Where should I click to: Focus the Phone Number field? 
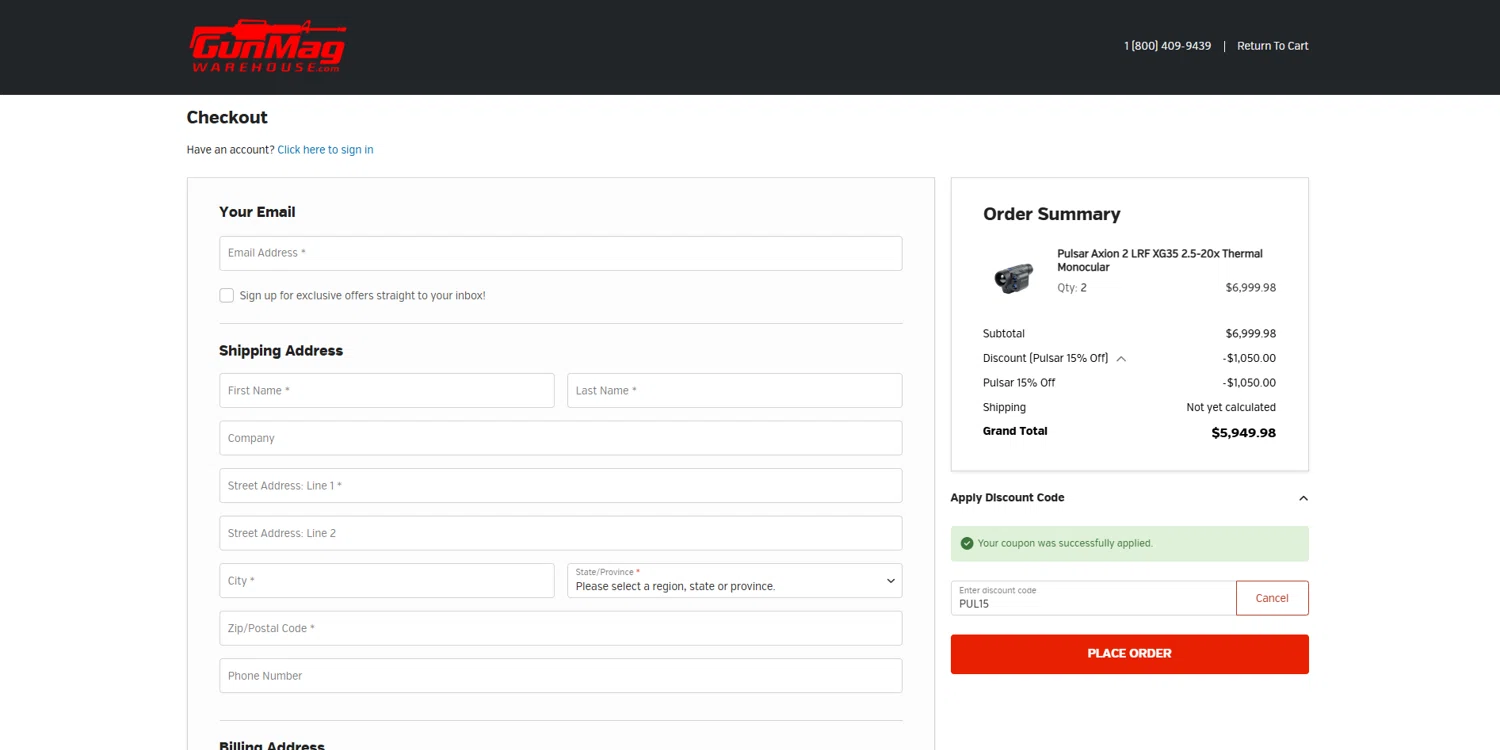point(560,676)
